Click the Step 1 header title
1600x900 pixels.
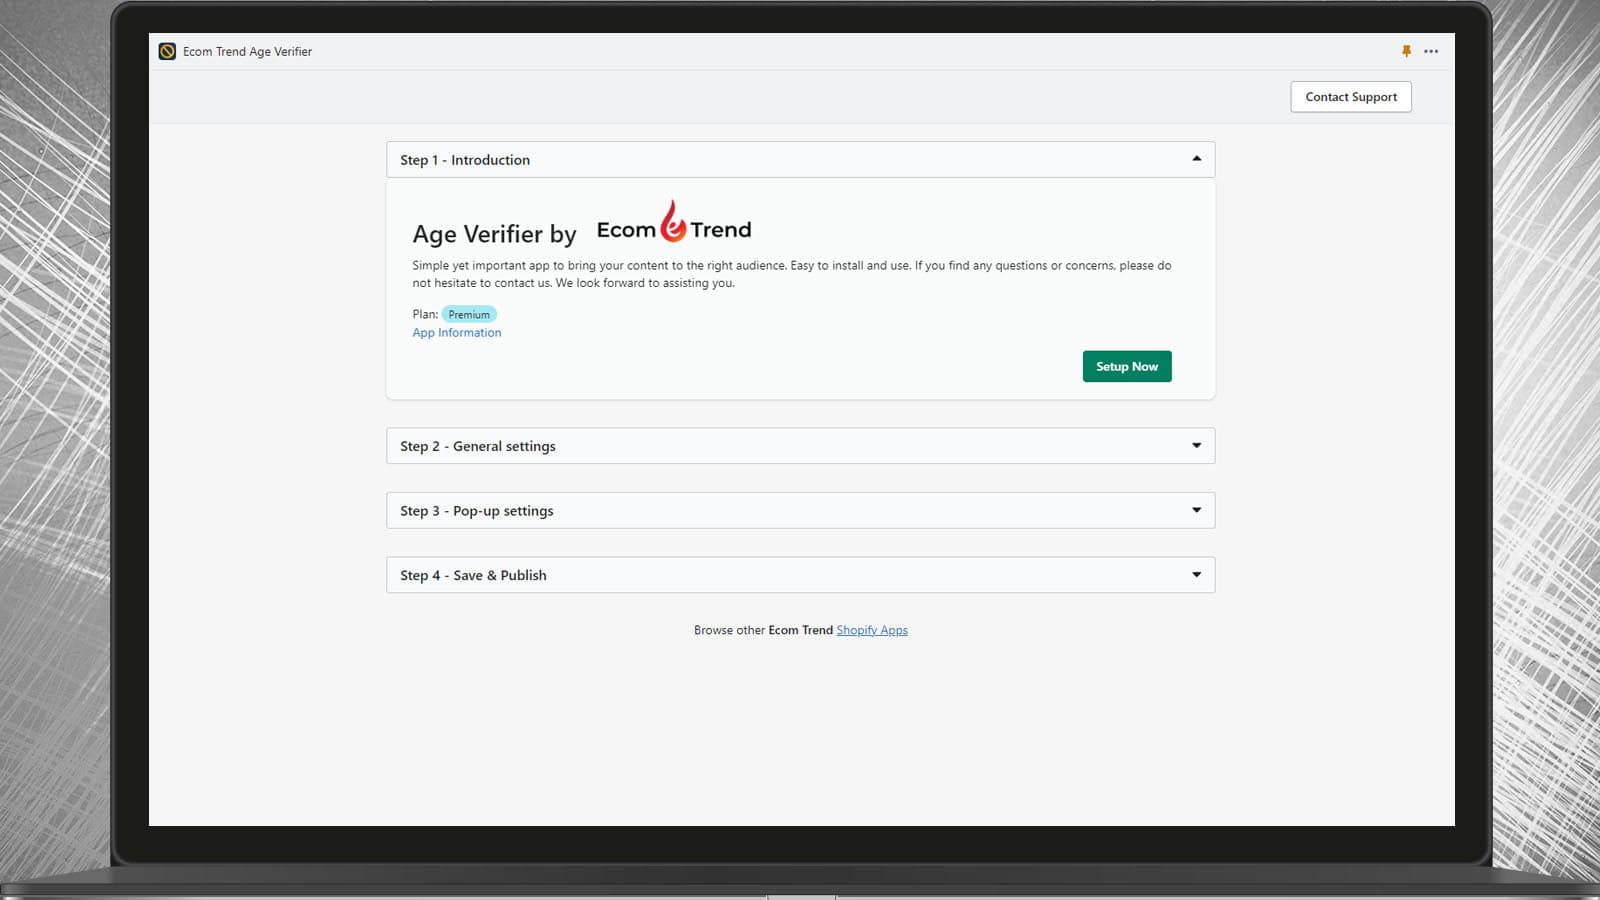[x=464, y=159]
